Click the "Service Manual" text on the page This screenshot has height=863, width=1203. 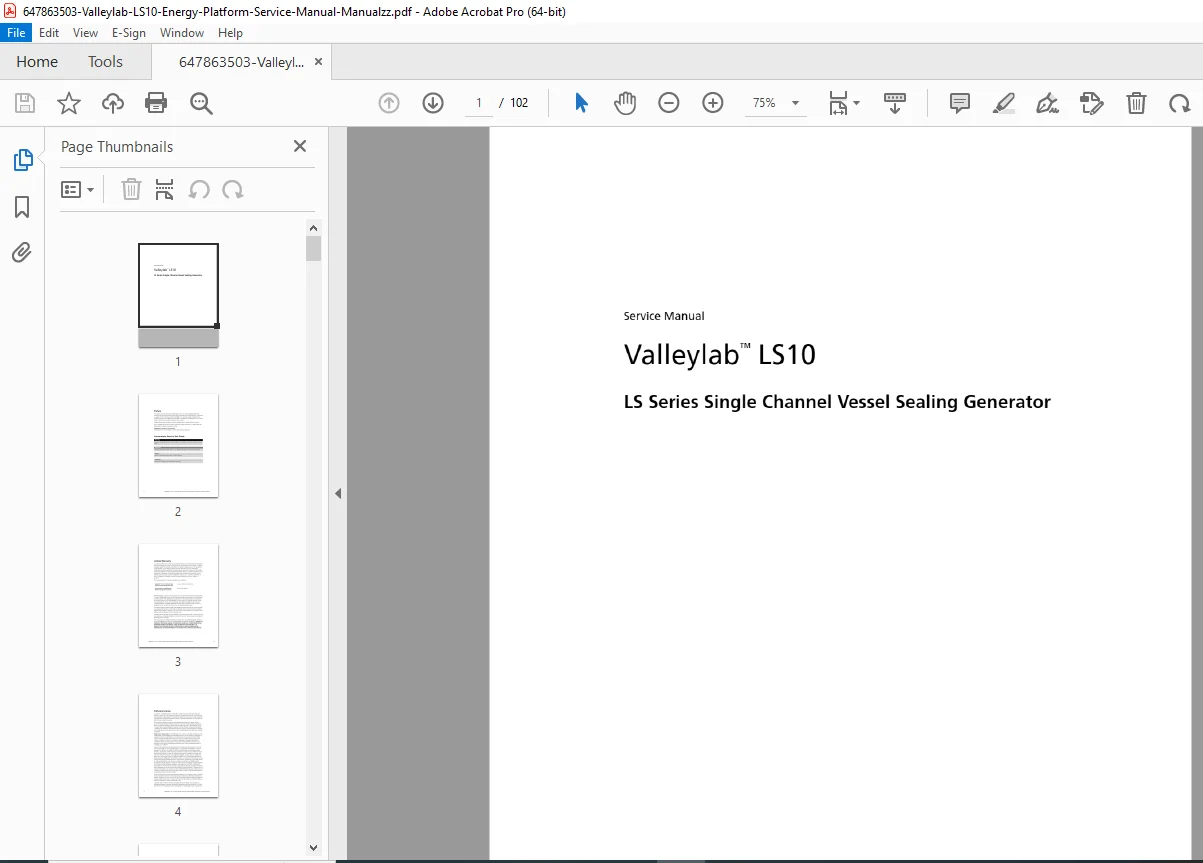click(x=664, y=316)
